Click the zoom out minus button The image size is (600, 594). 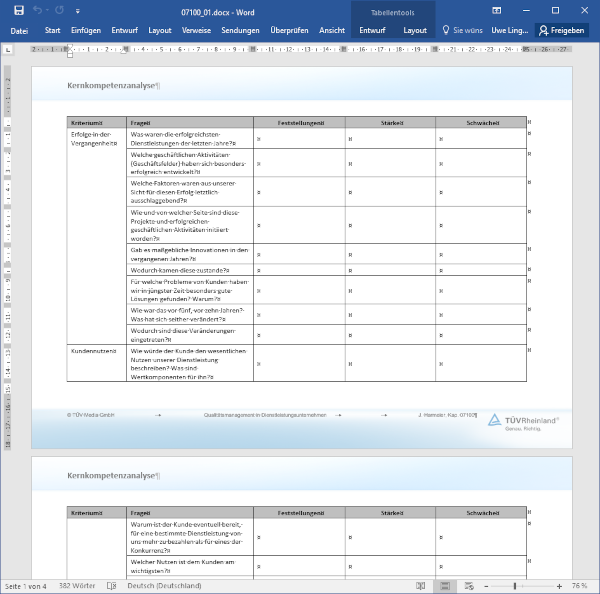point(484,586)
